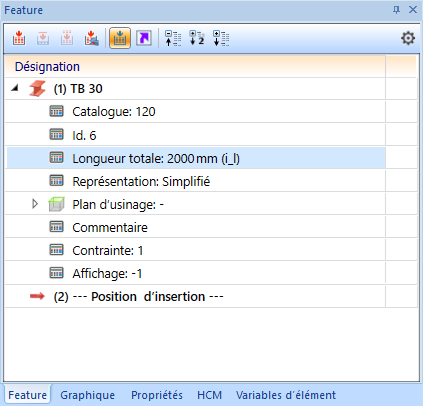Pin the Feature panel with pushpin icon
The image size is (423, 406).
click(x=396, y=10)
